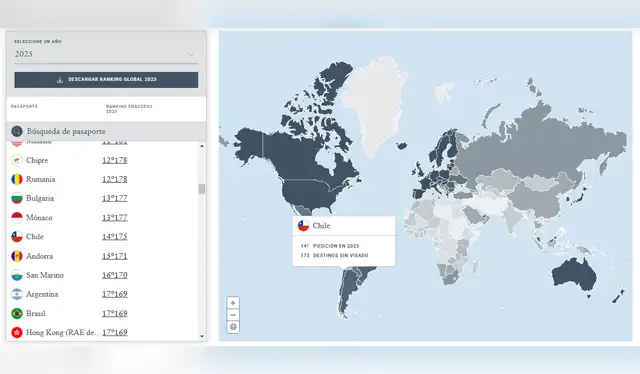Screen dimensions: 640x374
Task: Click the passport search magnifier icon
Action: (17, 131)
